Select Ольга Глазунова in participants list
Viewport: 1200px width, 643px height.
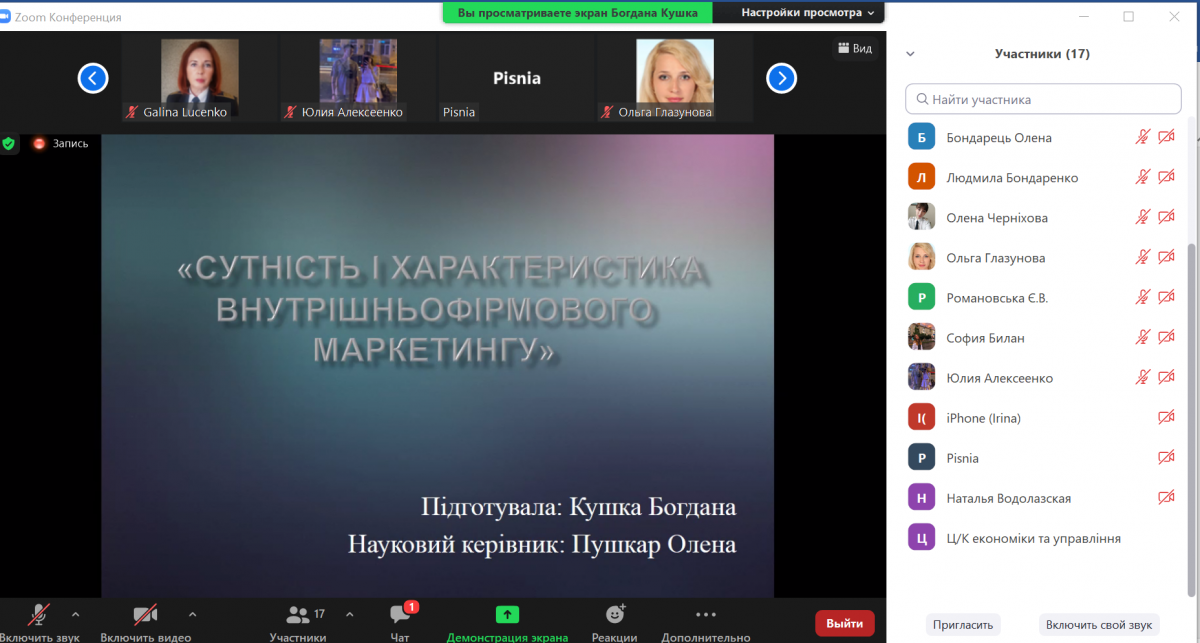[995, 258]
